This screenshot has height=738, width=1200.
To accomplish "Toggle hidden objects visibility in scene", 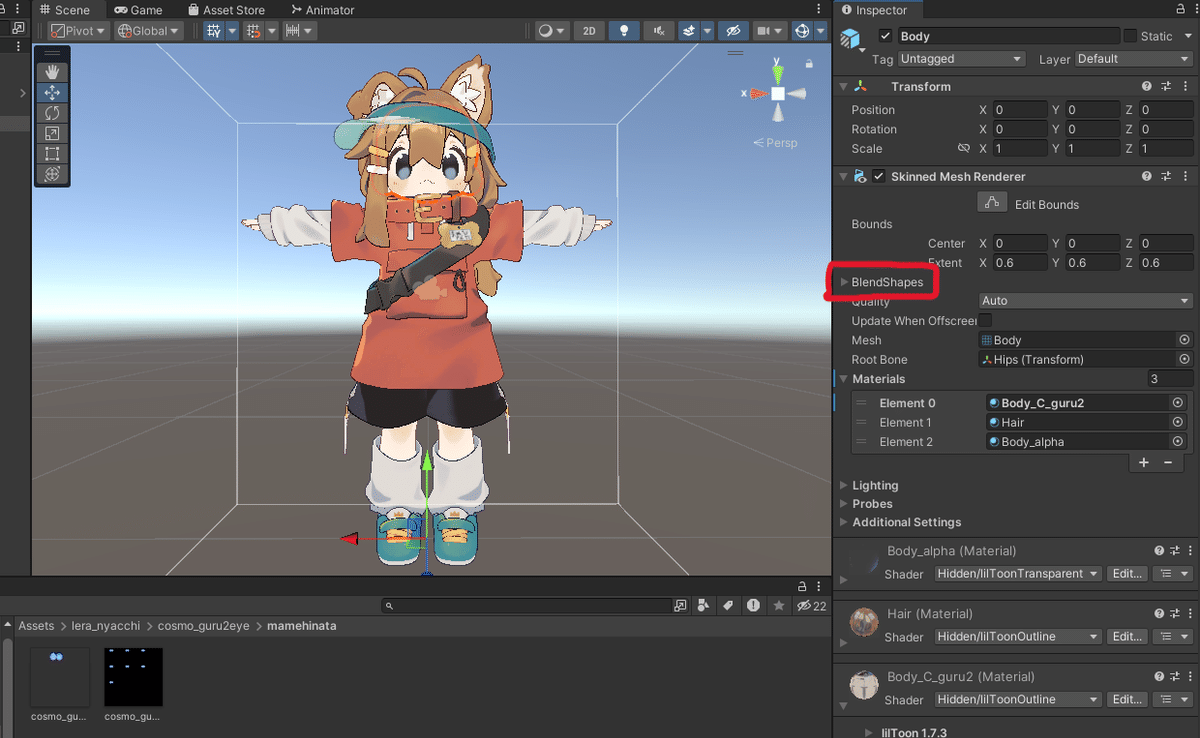I will coord(734,31).
